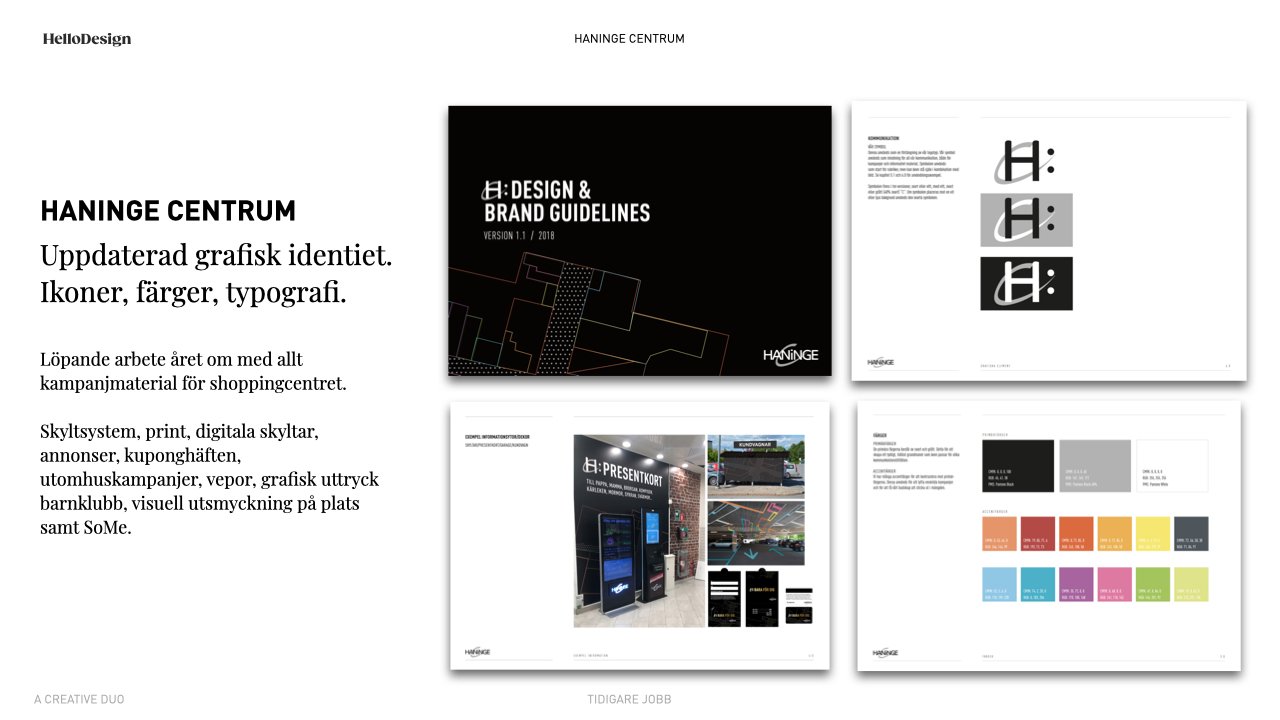Click the footer text 'TIDIGARE JOBB'
The height and width of the screenshot is (720, 1280).
tap(629, 699)
